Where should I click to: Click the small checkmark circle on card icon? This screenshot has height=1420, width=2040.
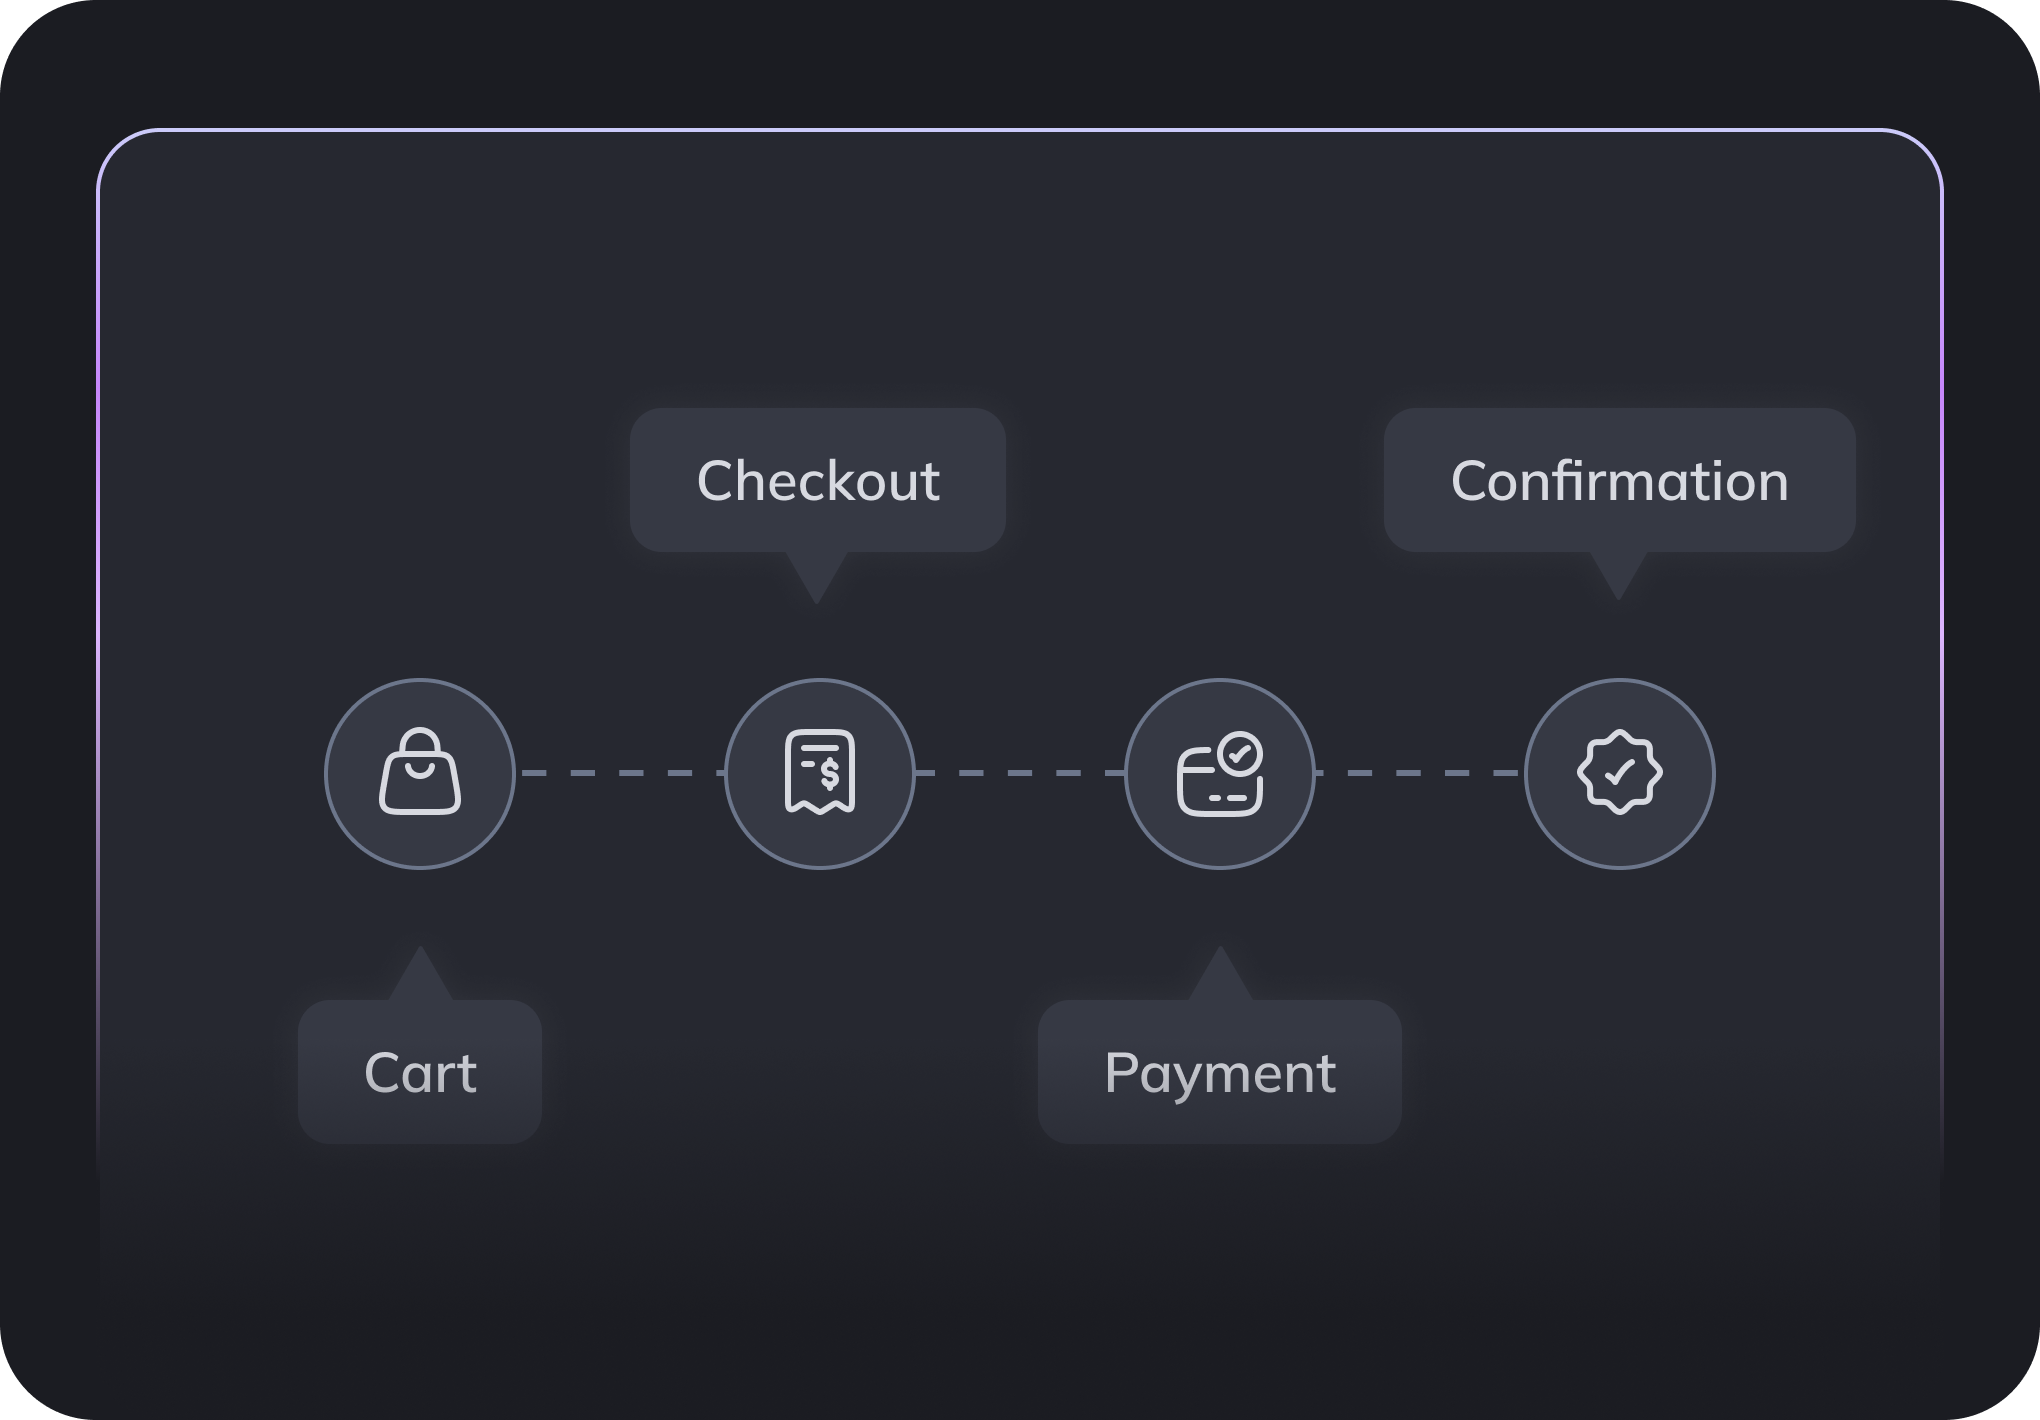1240,754
